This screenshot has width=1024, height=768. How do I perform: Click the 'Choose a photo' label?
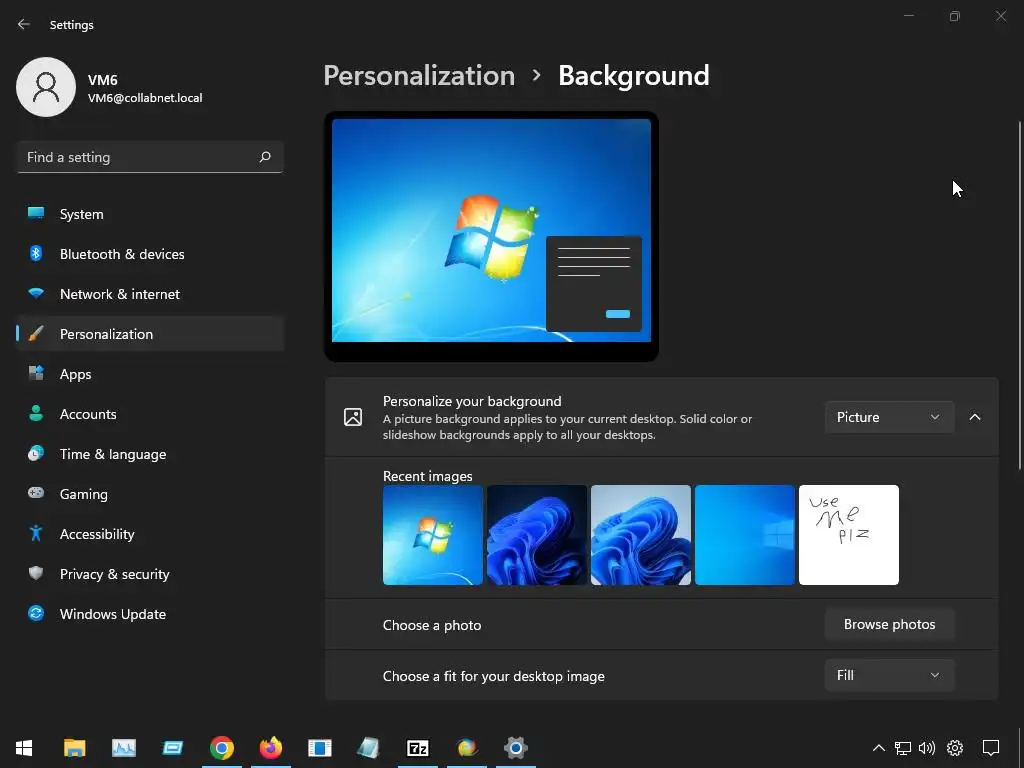tap(432, 625)
